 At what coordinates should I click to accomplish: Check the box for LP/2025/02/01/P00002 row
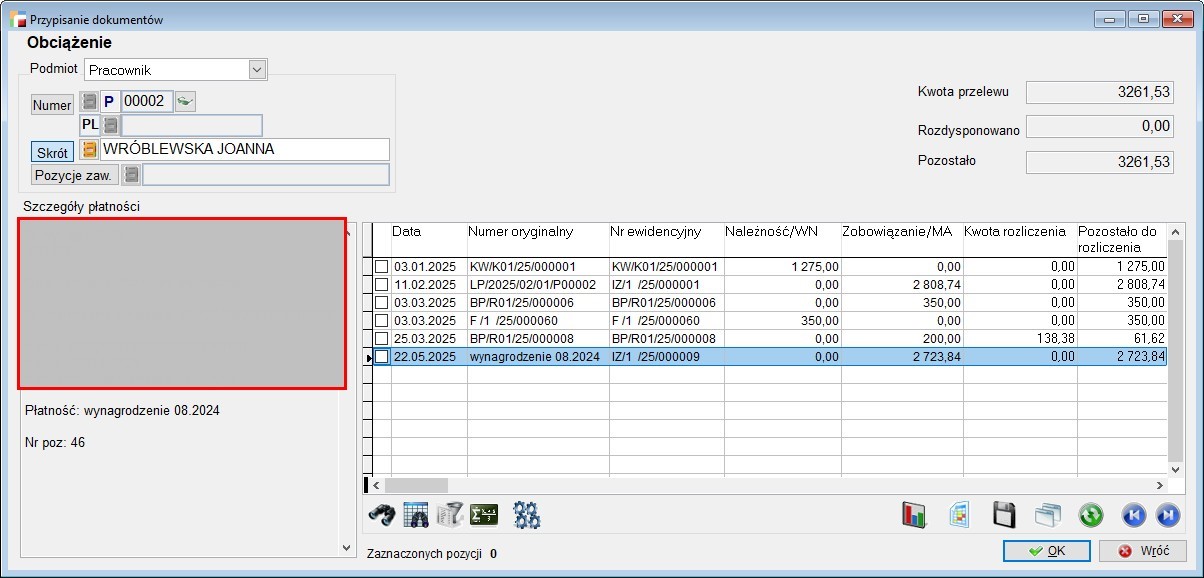[x=381, y=285]
